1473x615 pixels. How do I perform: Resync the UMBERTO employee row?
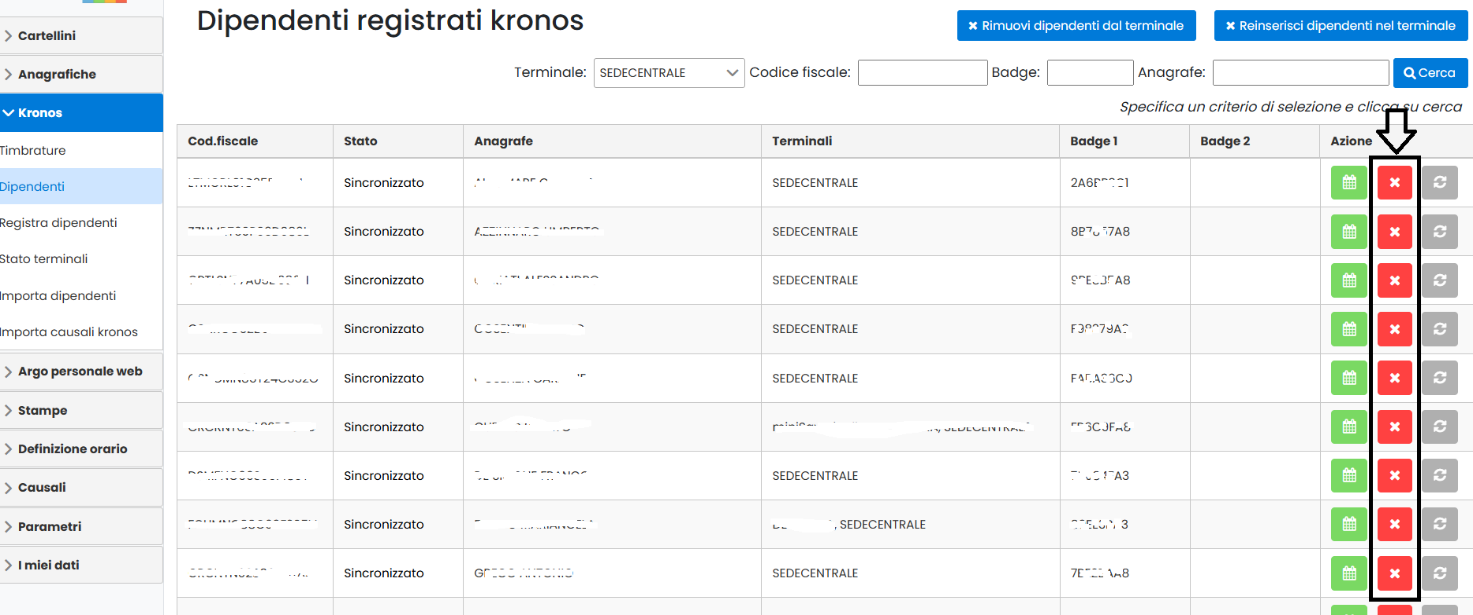pos(1439,232)
